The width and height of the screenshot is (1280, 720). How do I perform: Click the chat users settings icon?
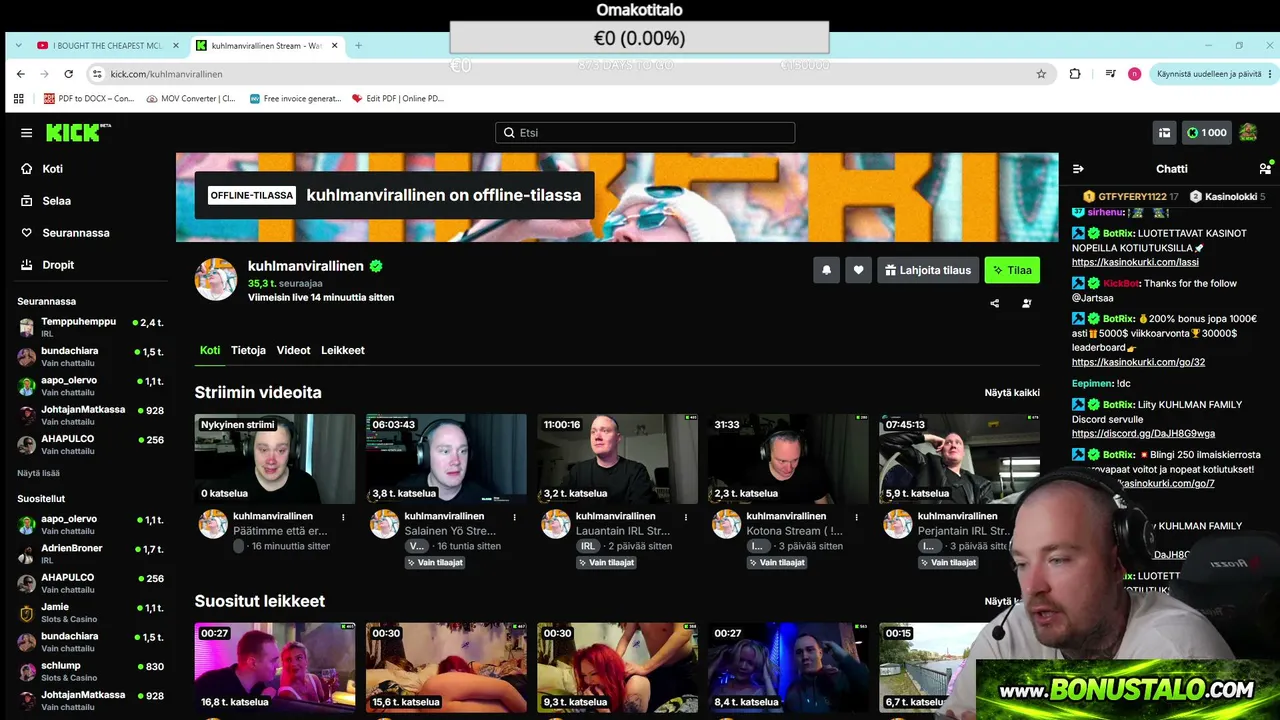[x=1265, y=169]
